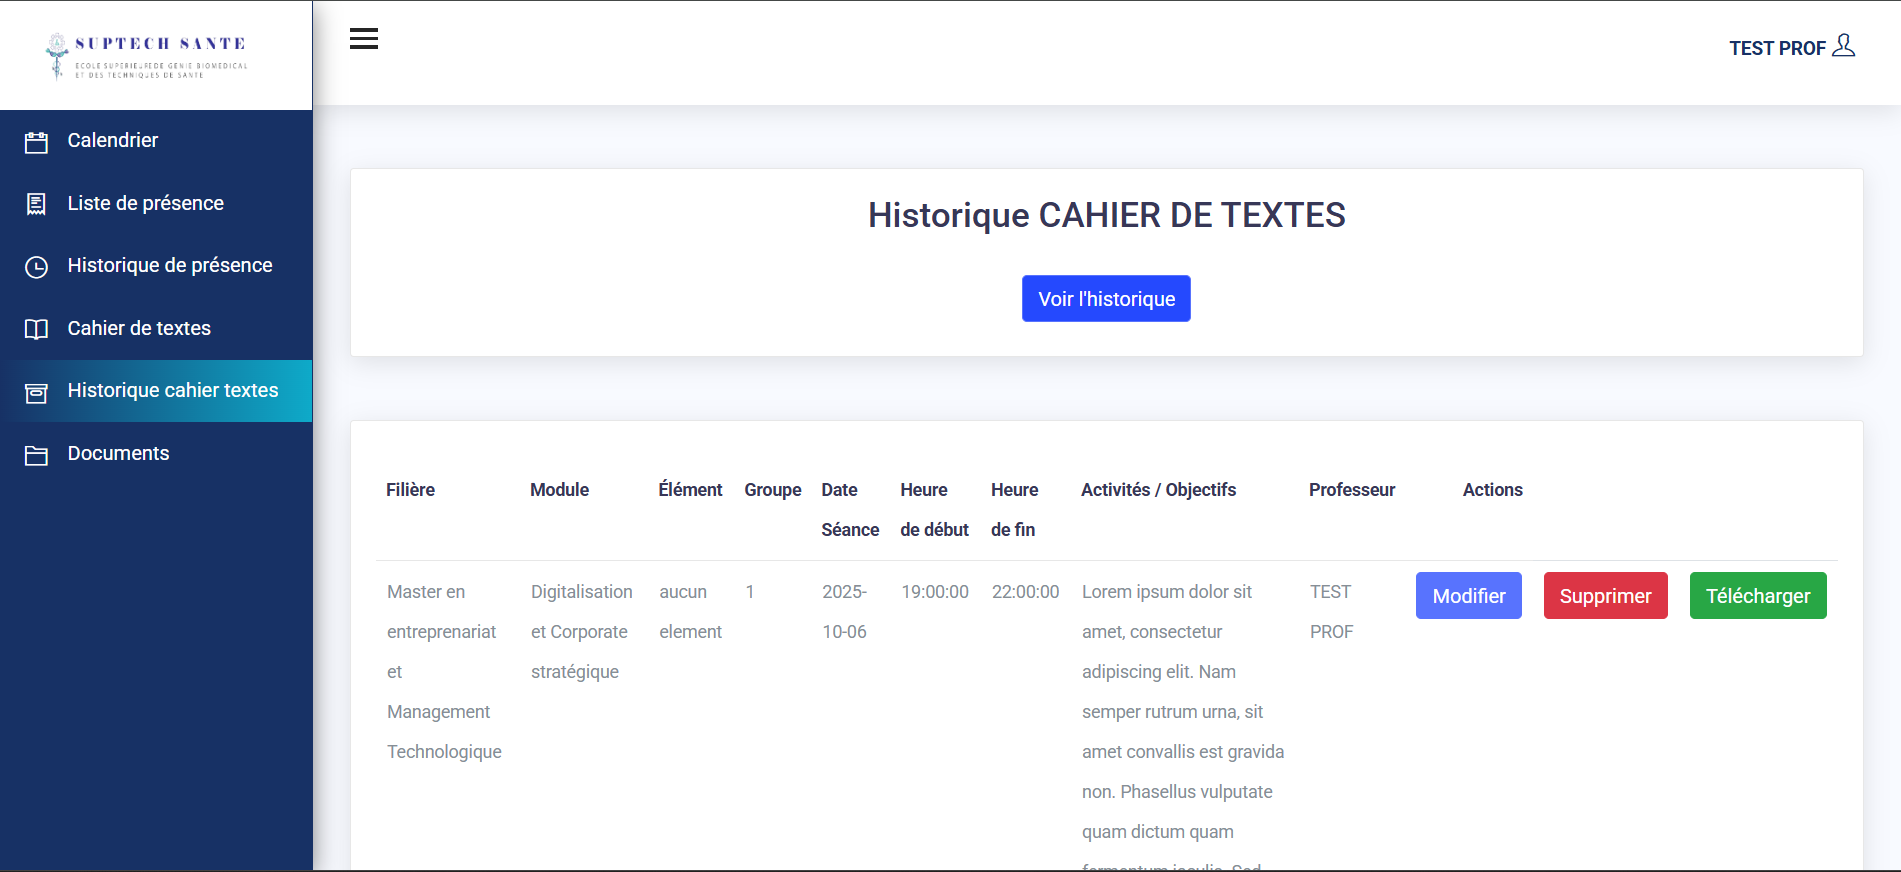Click the Historique de présence clock icon
The height and width of the screenshot is (872, 1901).
click(36, 267)
